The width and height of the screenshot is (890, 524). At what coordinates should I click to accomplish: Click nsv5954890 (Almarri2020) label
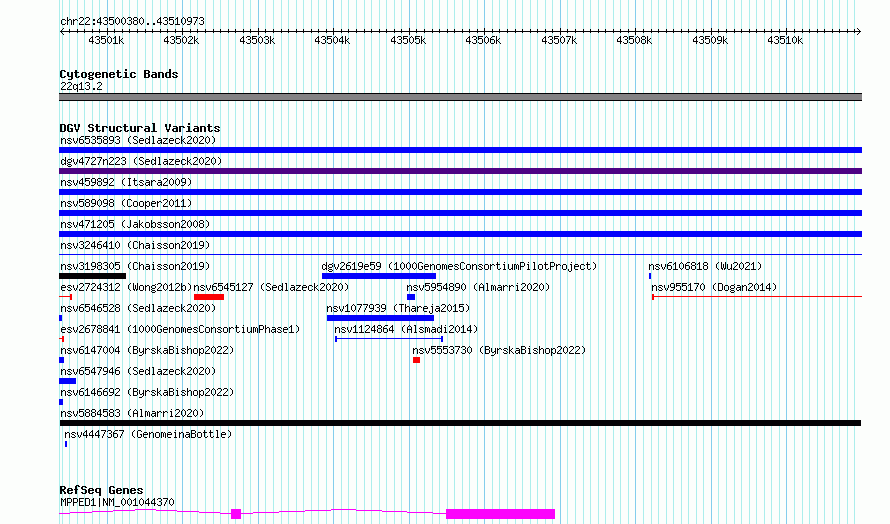pos(478,287)
